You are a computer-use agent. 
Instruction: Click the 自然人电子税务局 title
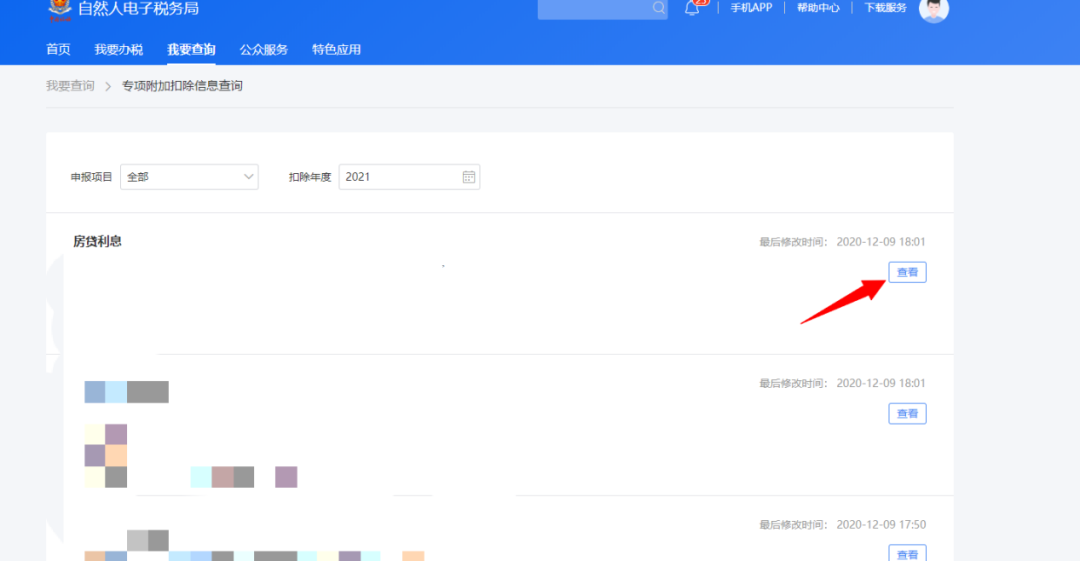coord(138,8)
